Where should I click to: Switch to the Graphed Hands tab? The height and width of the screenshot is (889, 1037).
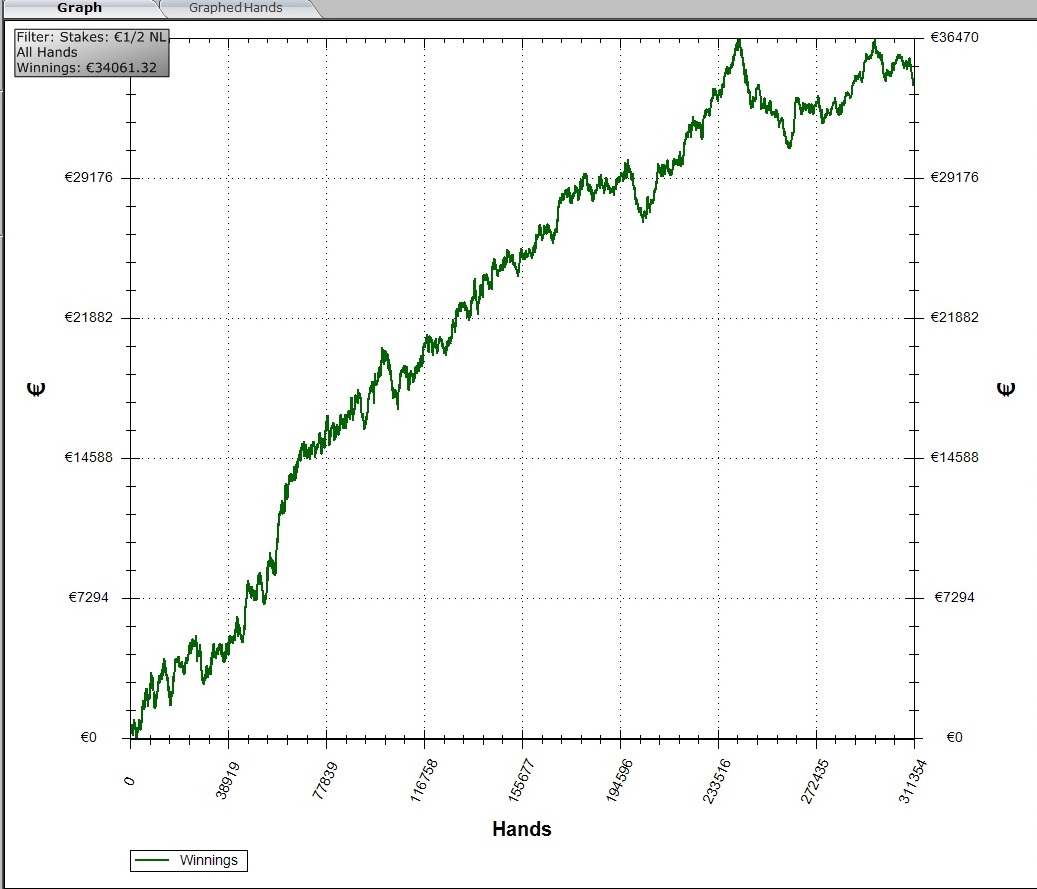coord(236,8)
